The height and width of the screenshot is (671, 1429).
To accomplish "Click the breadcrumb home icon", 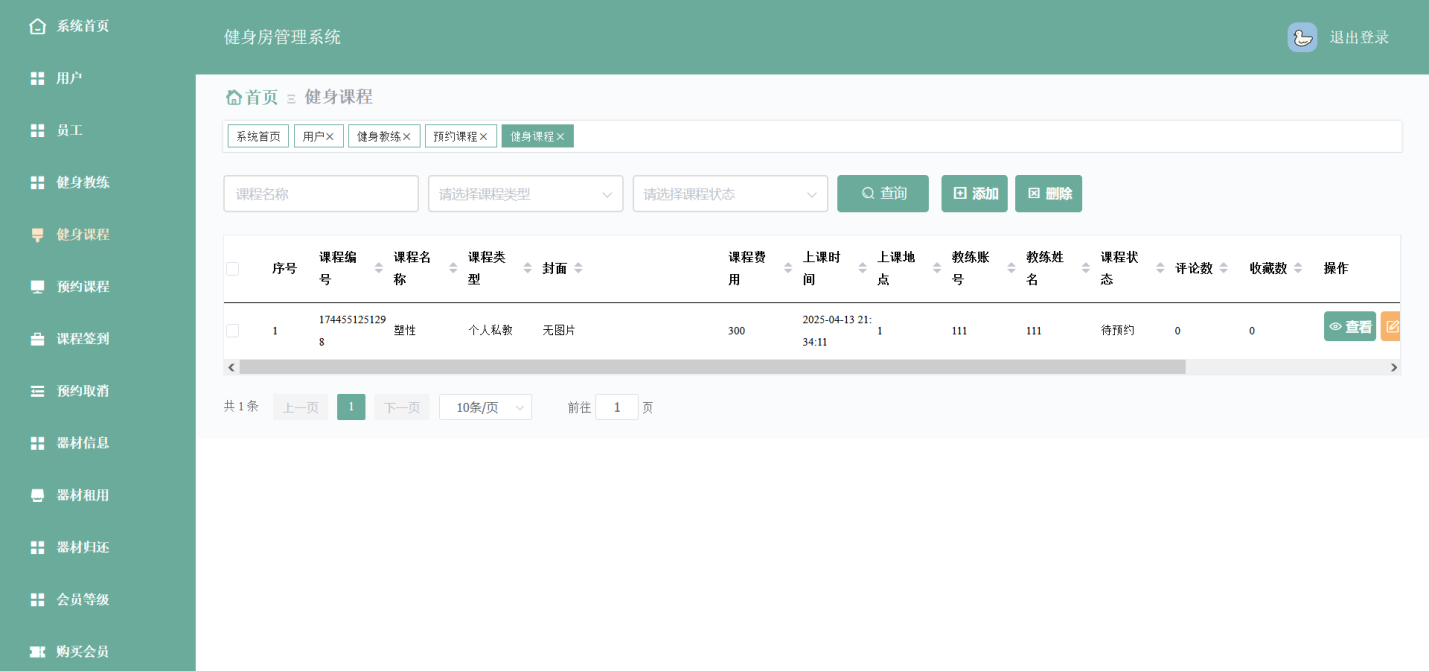I will click(234, 97).
